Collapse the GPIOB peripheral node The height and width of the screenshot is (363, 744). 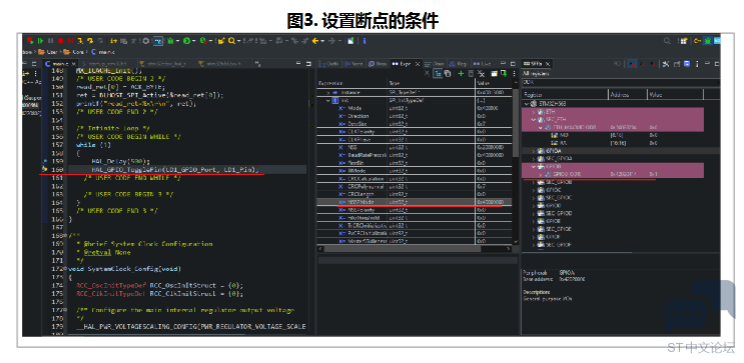click(533, 167)
